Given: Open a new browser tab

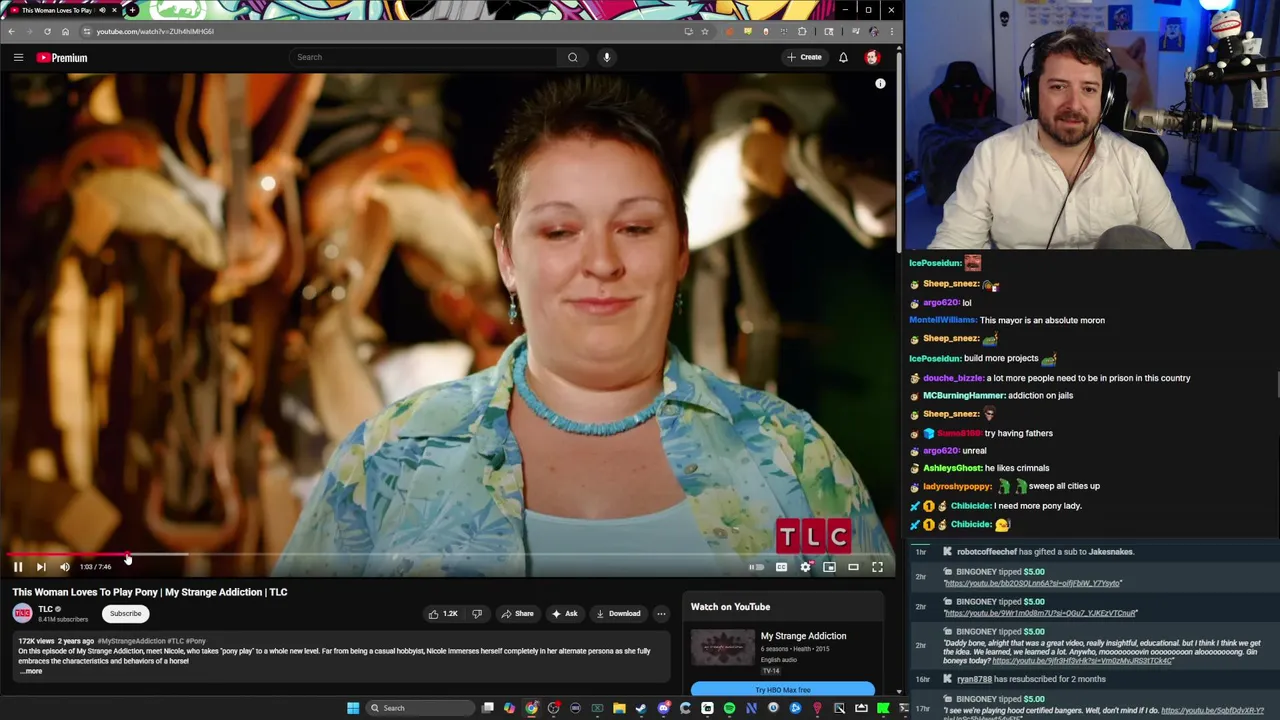Looking at the screenshot, I should (132, 10).
